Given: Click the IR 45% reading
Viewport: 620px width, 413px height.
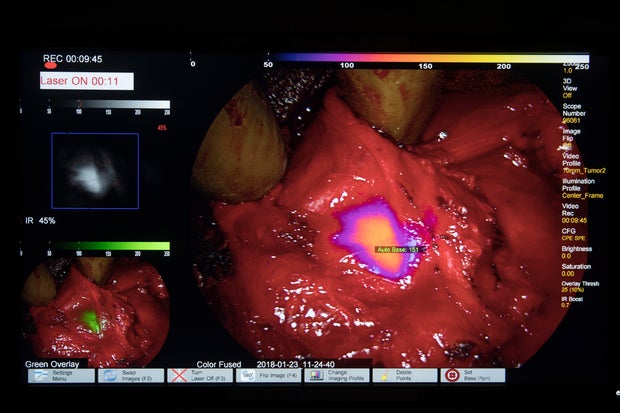Looking at the screenshot, I should (40, 221).
